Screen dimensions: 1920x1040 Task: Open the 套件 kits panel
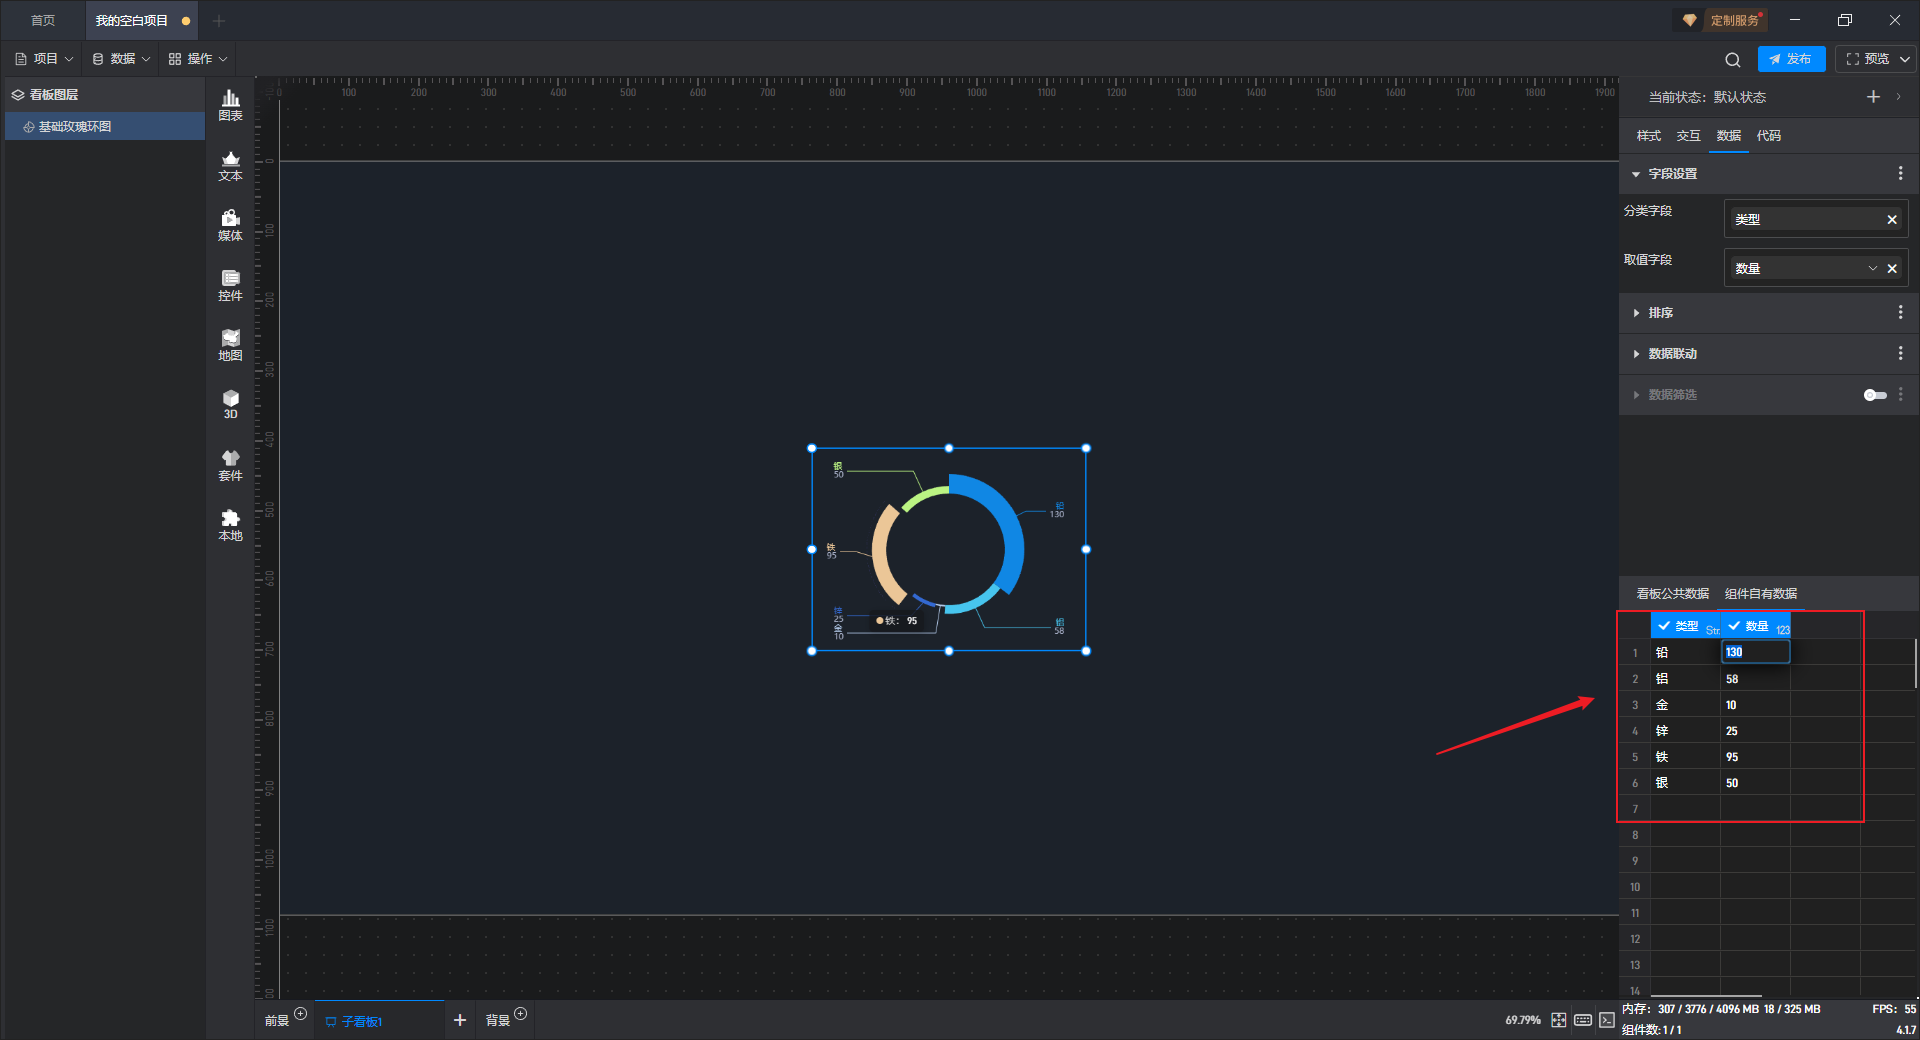[230, 465]
